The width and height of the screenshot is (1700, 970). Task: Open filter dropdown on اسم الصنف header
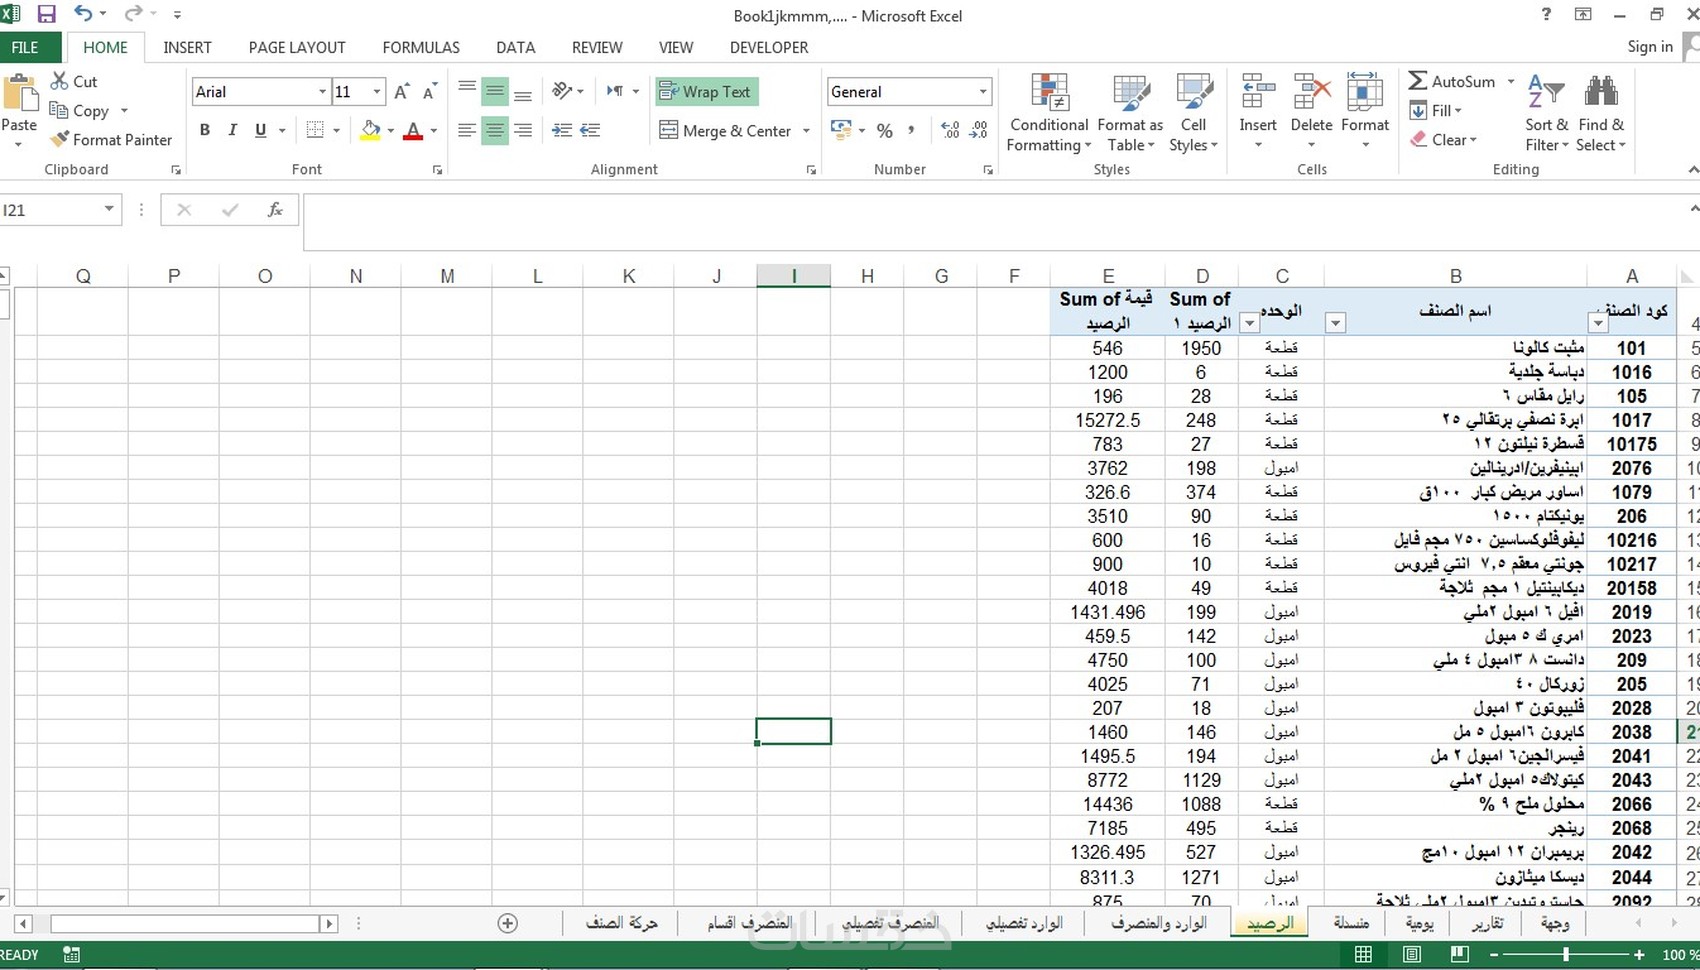[1335, 322]
